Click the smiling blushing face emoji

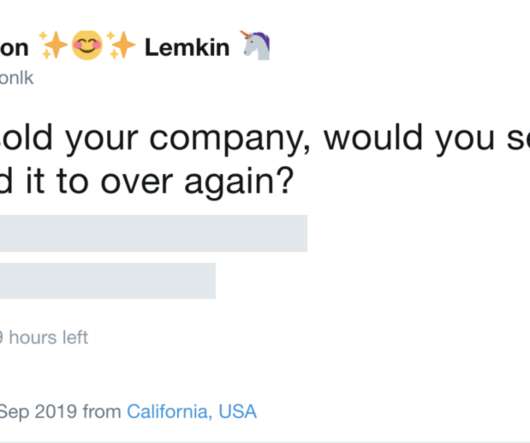click(x=87, y=45)
